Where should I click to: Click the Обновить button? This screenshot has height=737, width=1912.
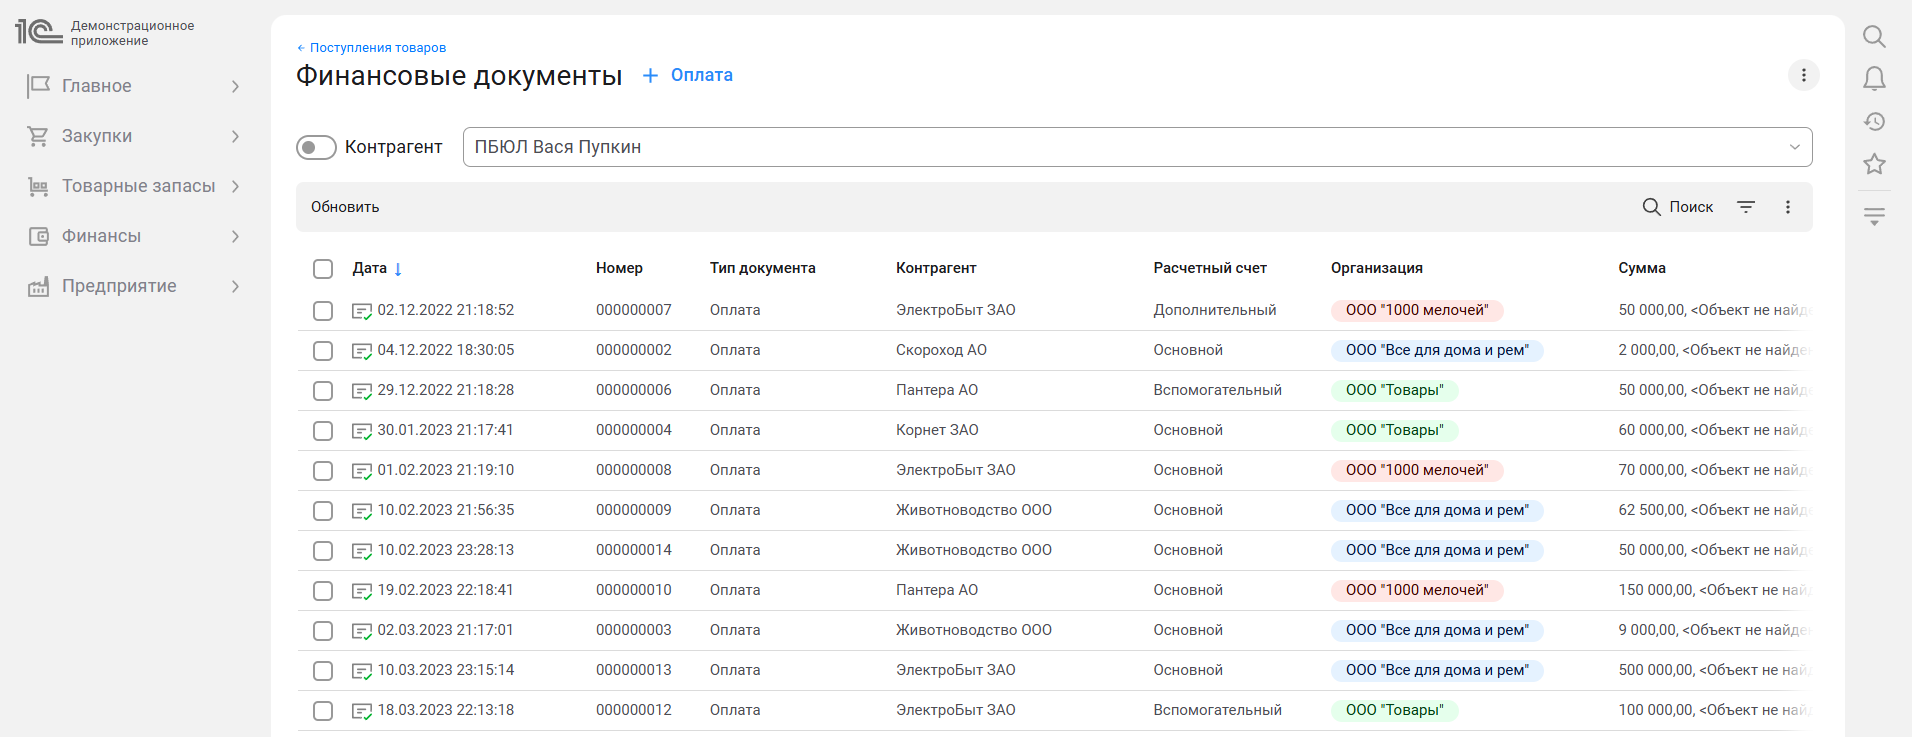pyautogui.click(x=345, y=207)
